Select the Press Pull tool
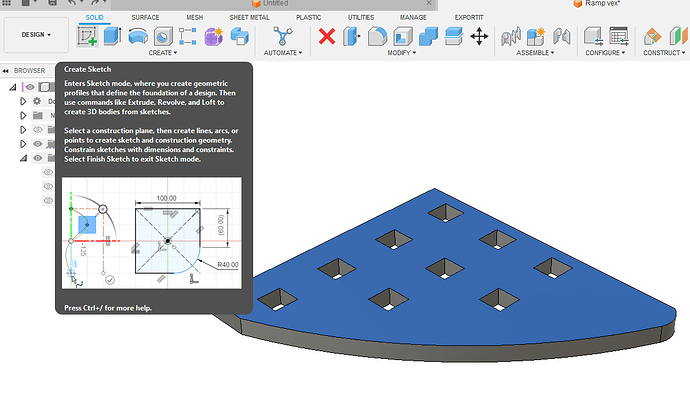This screenshot has width=690, height=405. 351,37
